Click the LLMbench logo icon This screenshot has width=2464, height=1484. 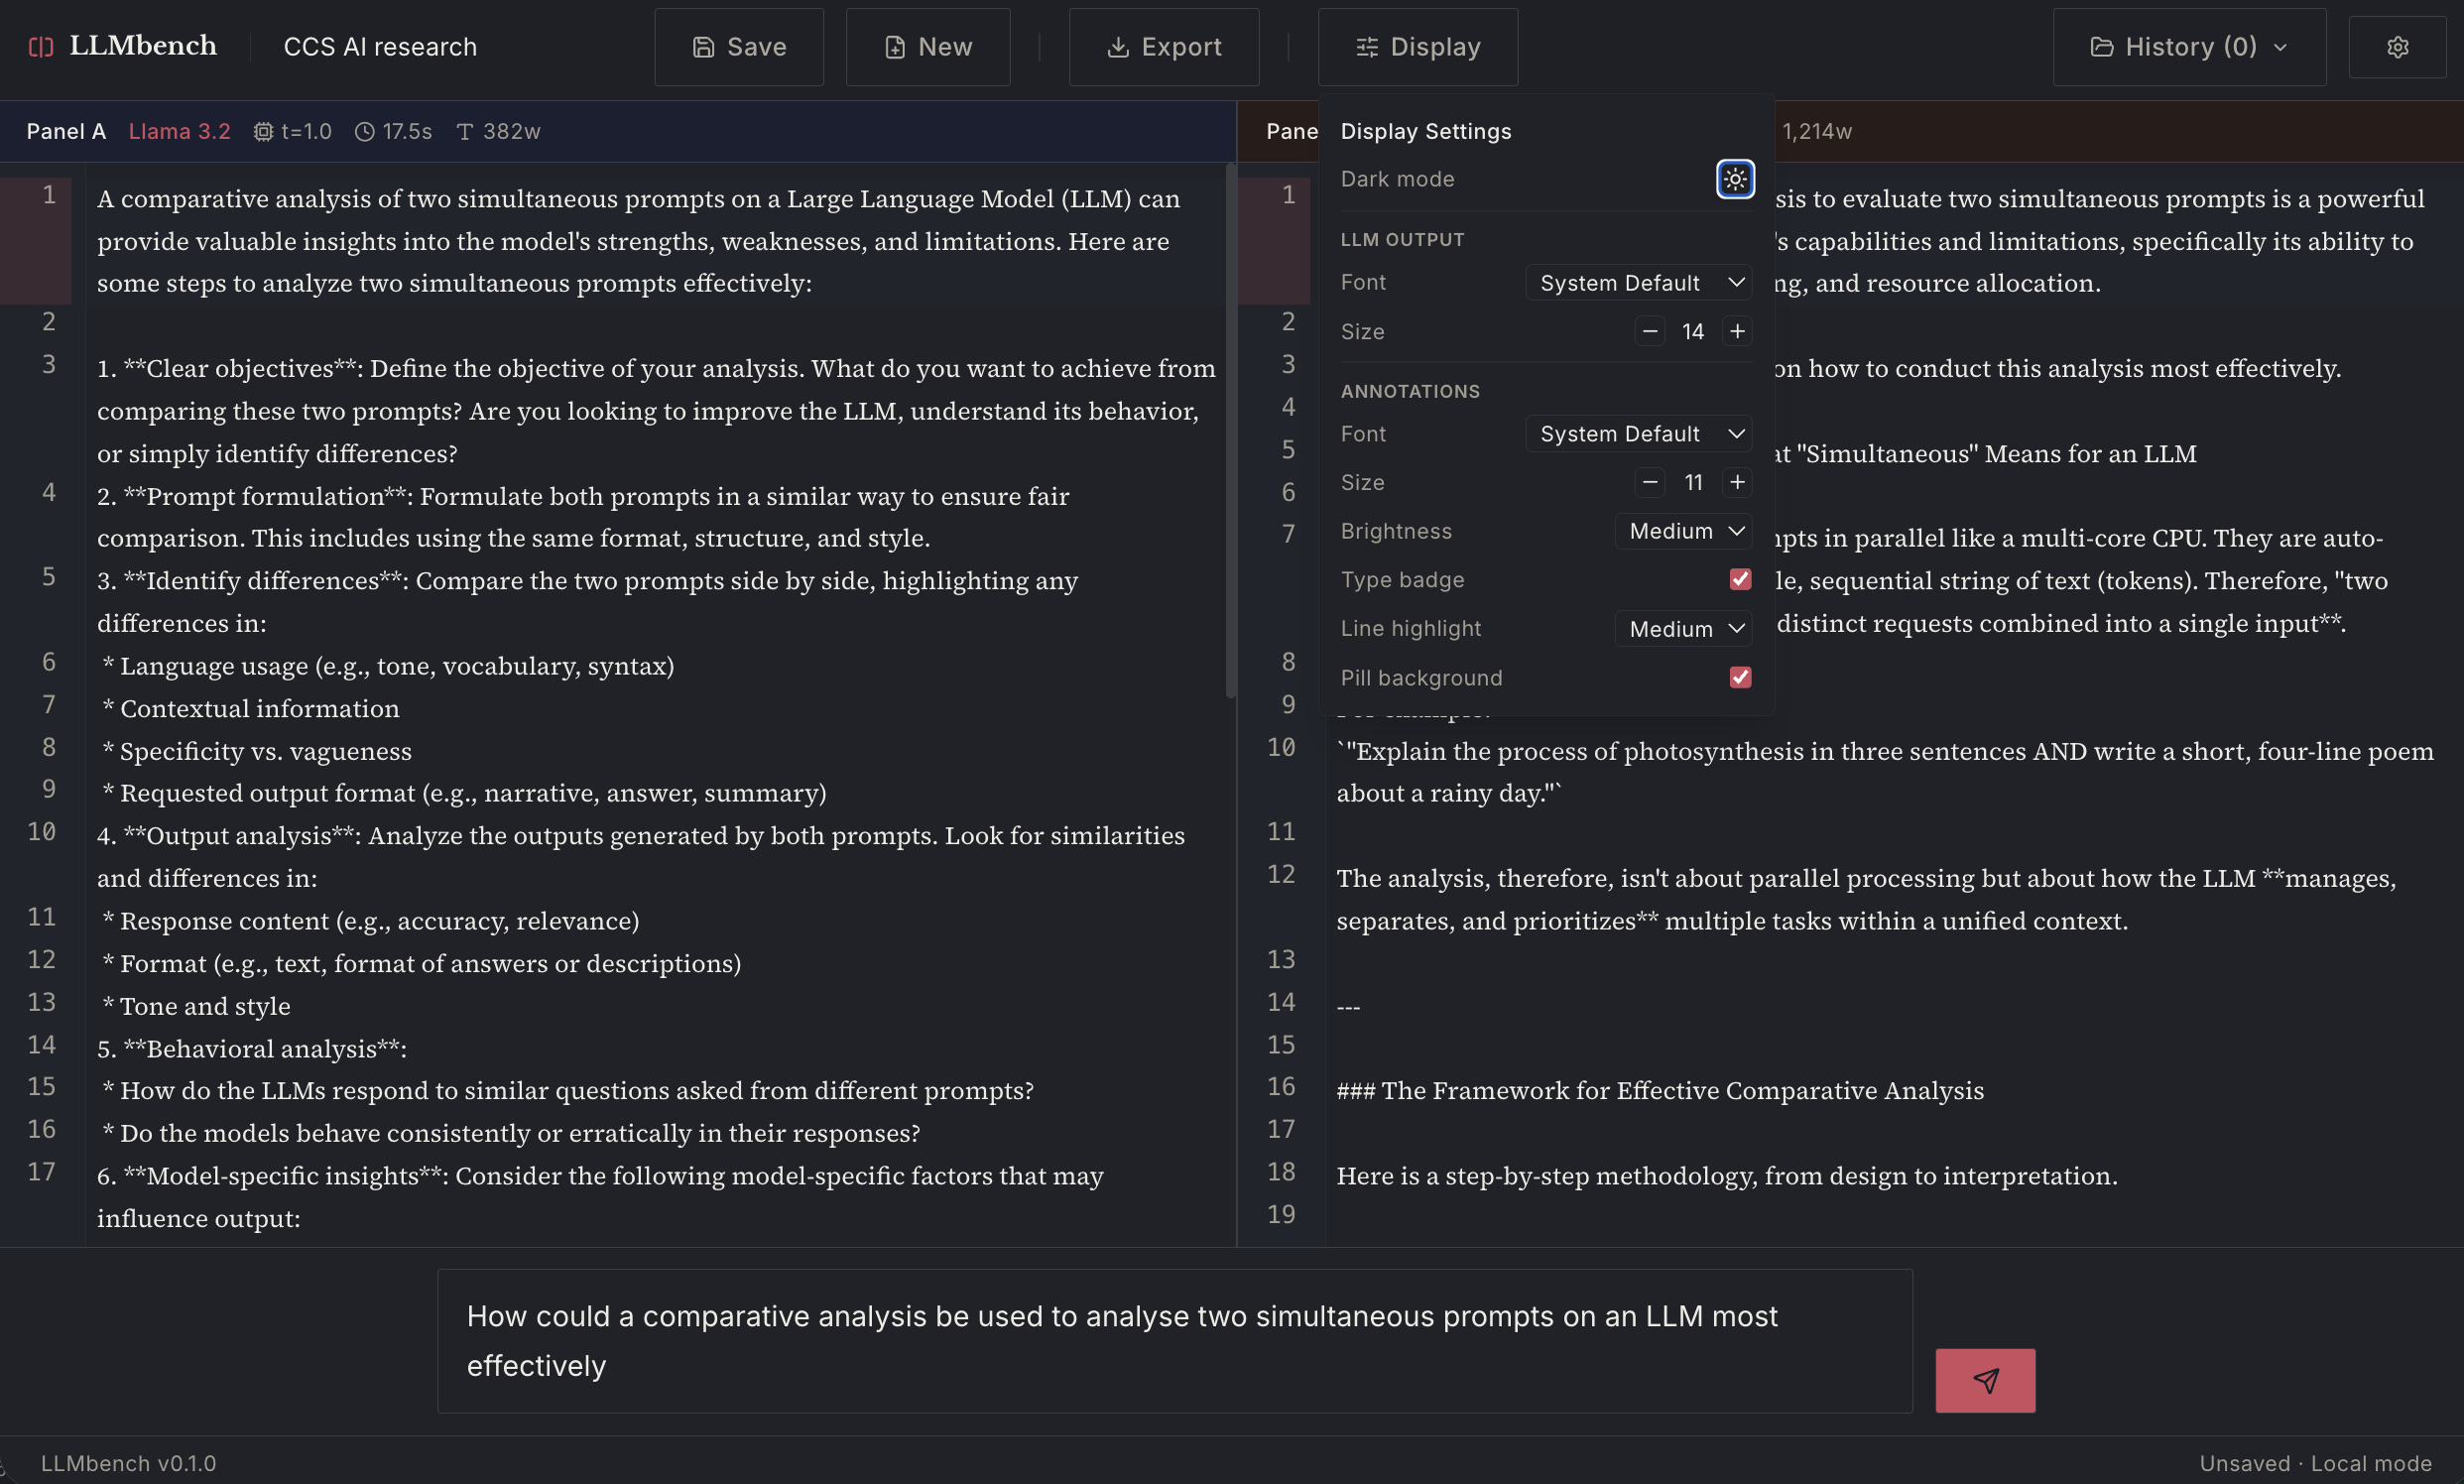coord(41,47)
